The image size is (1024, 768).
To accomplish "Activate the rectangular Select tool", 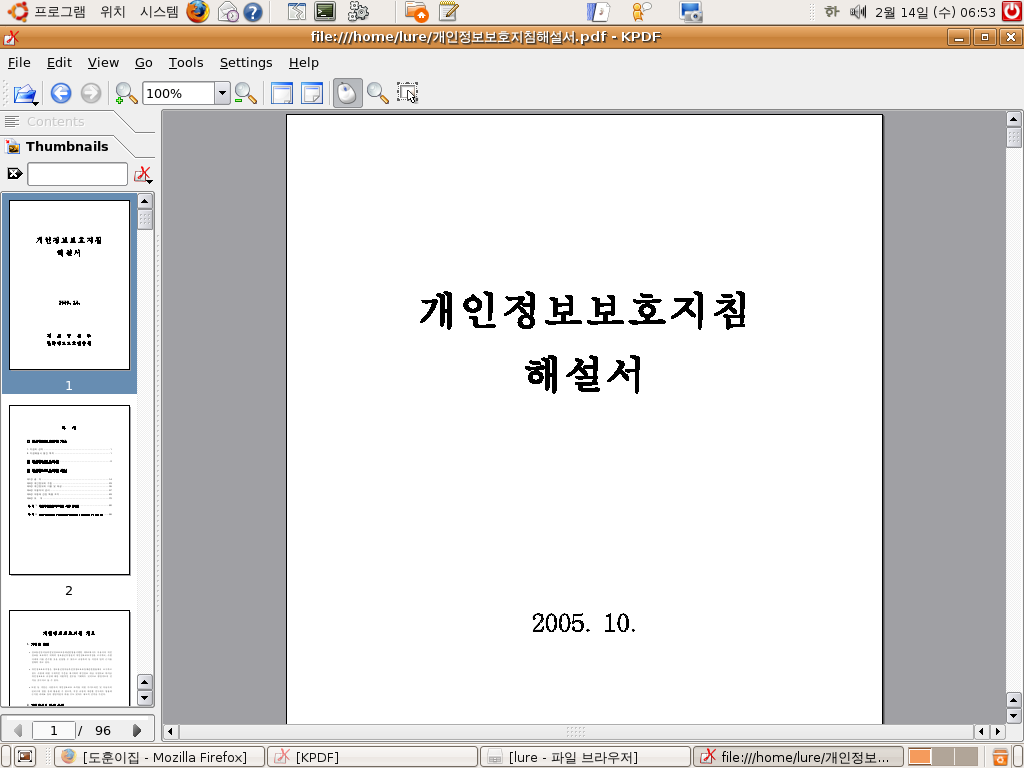I will click(407, 92).
